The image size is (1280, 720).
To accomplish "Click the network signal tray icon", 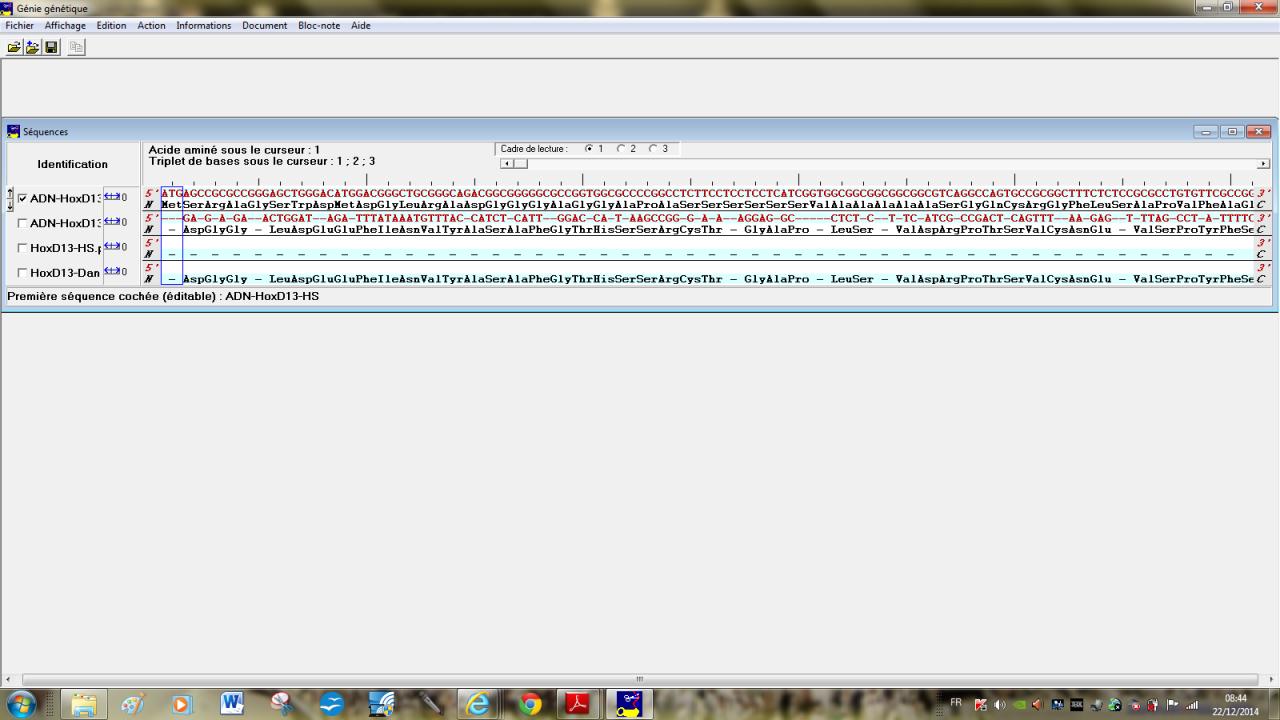I will [x=1191, y=704].
